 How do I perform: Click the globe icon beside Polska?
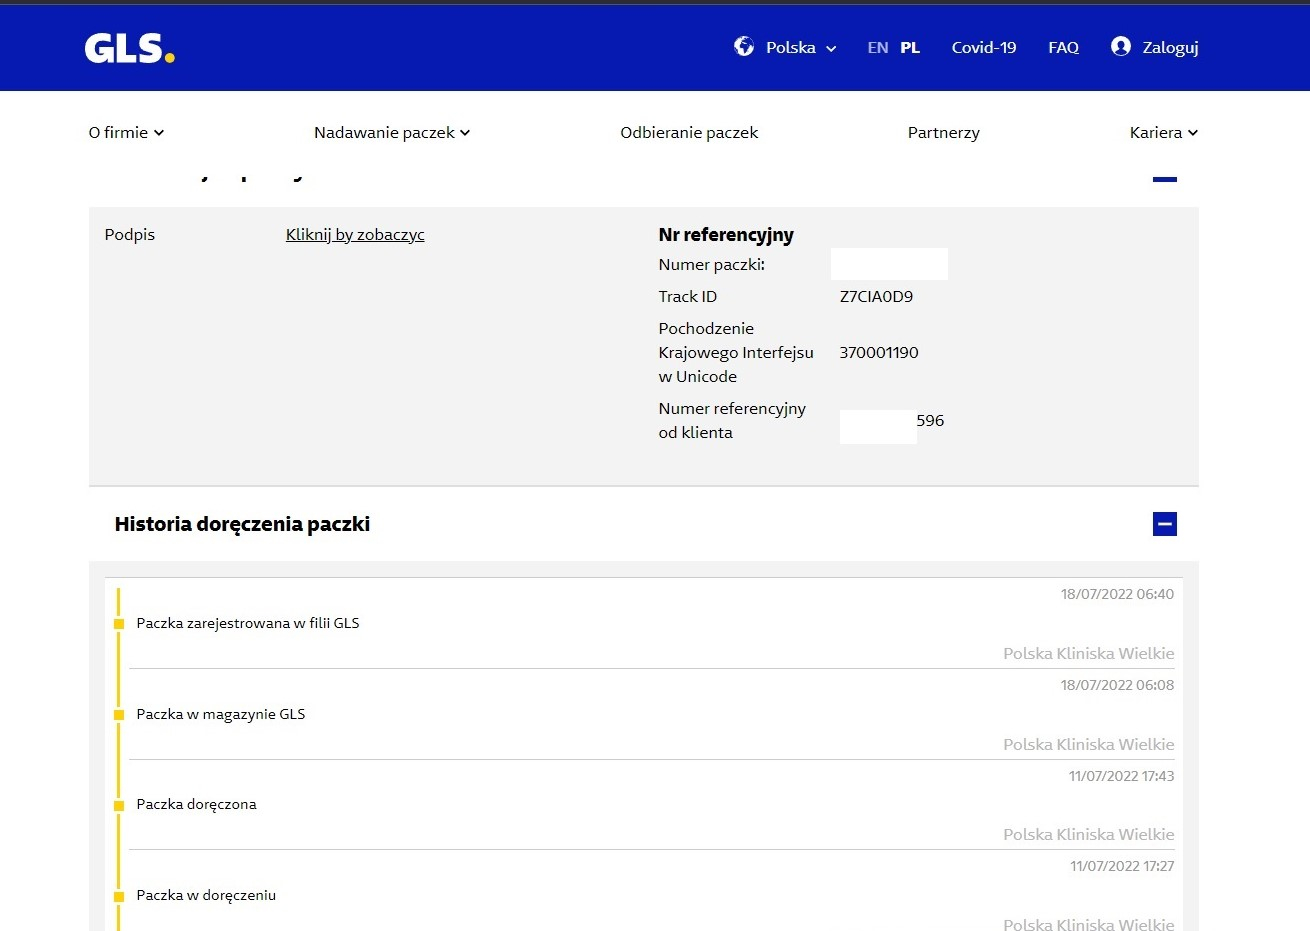744,46
